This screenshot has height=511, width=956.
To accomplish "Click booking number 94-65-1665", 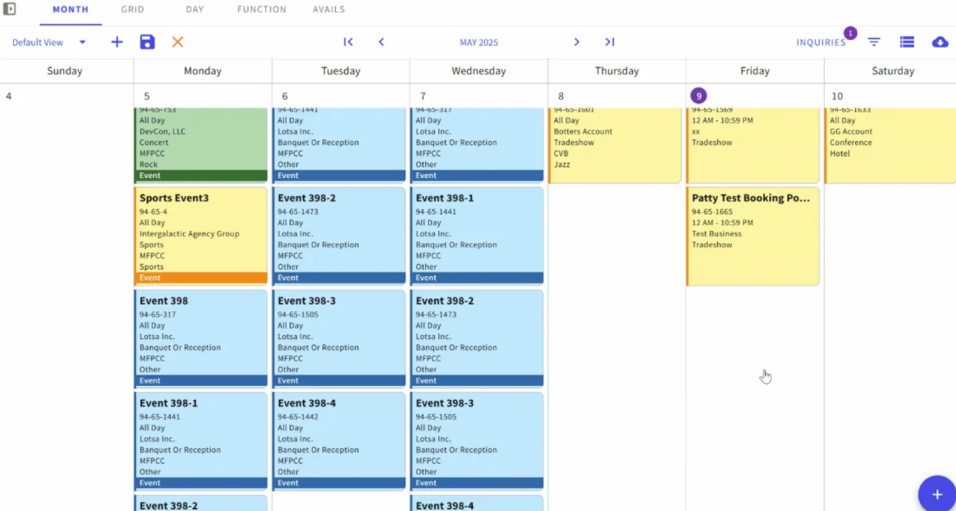I will click(x=711, y=212).
